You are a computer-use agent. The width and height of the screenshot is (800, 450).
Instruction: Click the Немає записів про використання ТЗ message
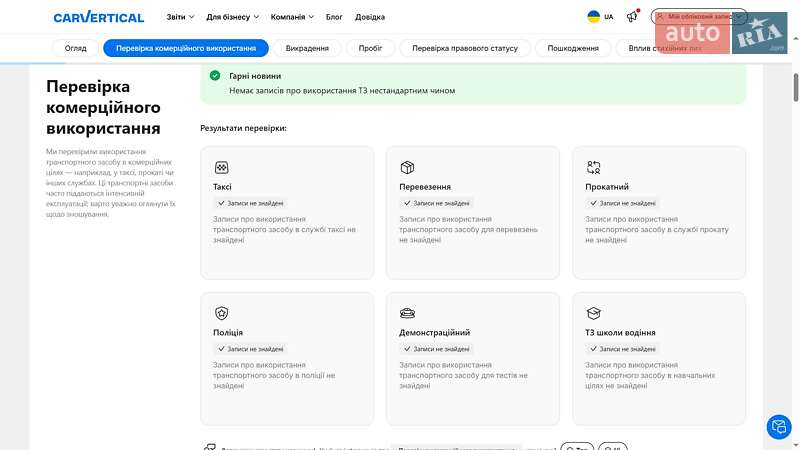pos(342,90)
